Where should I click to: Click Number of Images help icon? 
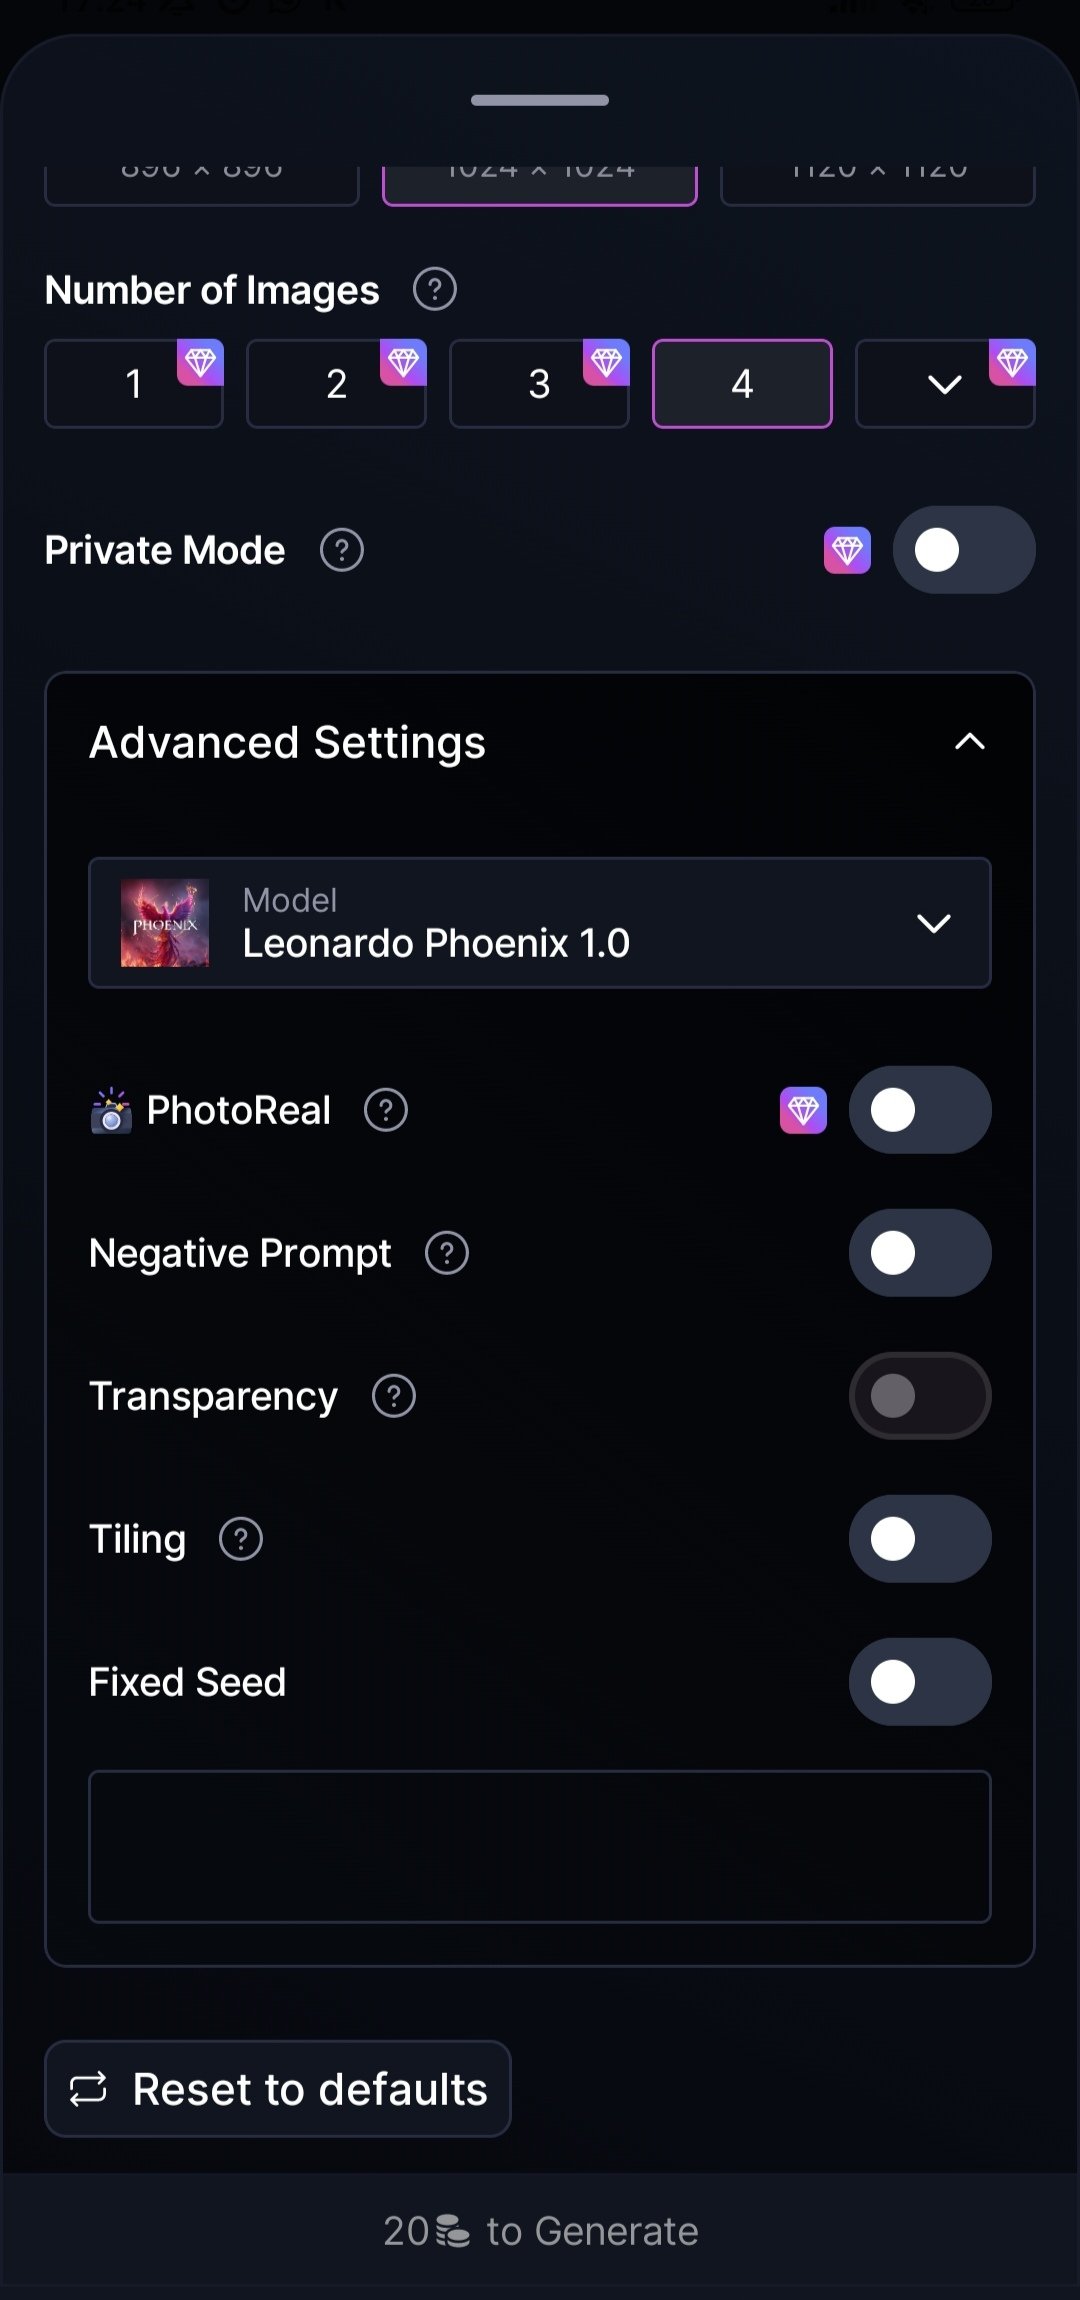click(435, 290)
